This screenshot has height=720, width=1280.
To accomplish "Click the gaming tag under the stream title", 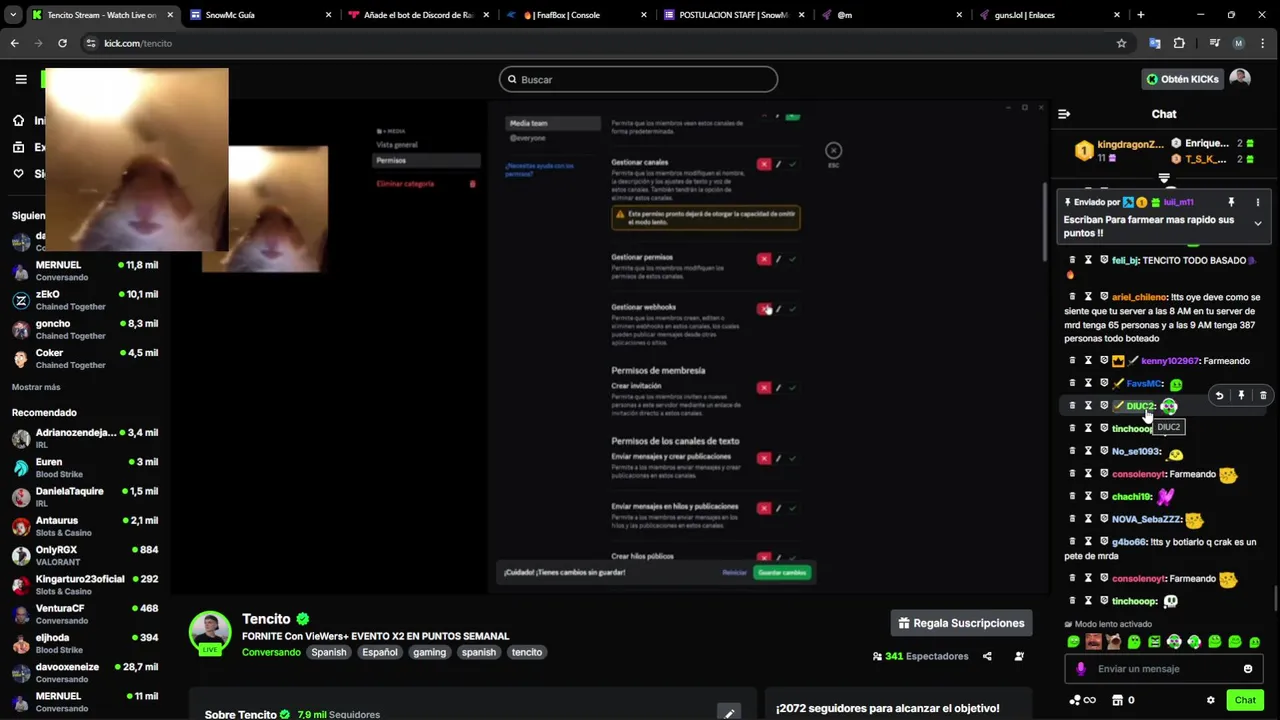I will tap(429, 652).
